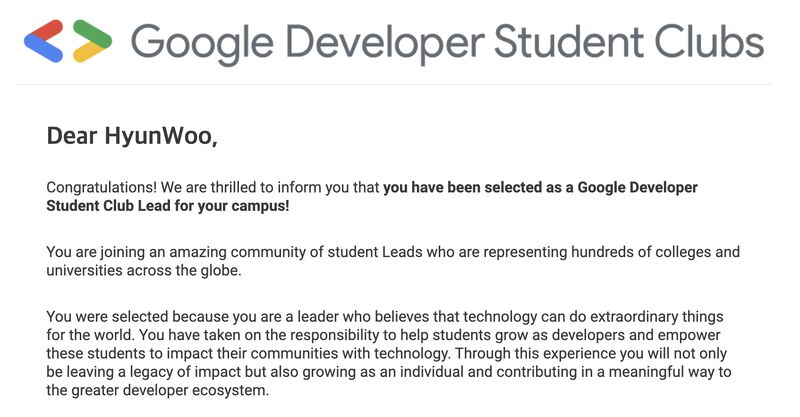Click the line starting "be leaving a legacy of impact"
Image resolution: width=800 pixels, height=417 pixels.
point(389,372)
